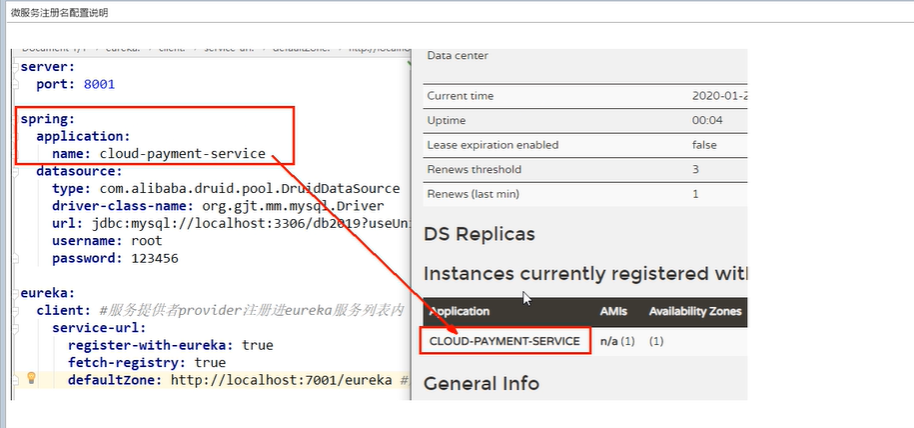This screenshot has height=428, width=914.
Task: Click the 'Renews (last min)' label
Action: tap(473, 194)
